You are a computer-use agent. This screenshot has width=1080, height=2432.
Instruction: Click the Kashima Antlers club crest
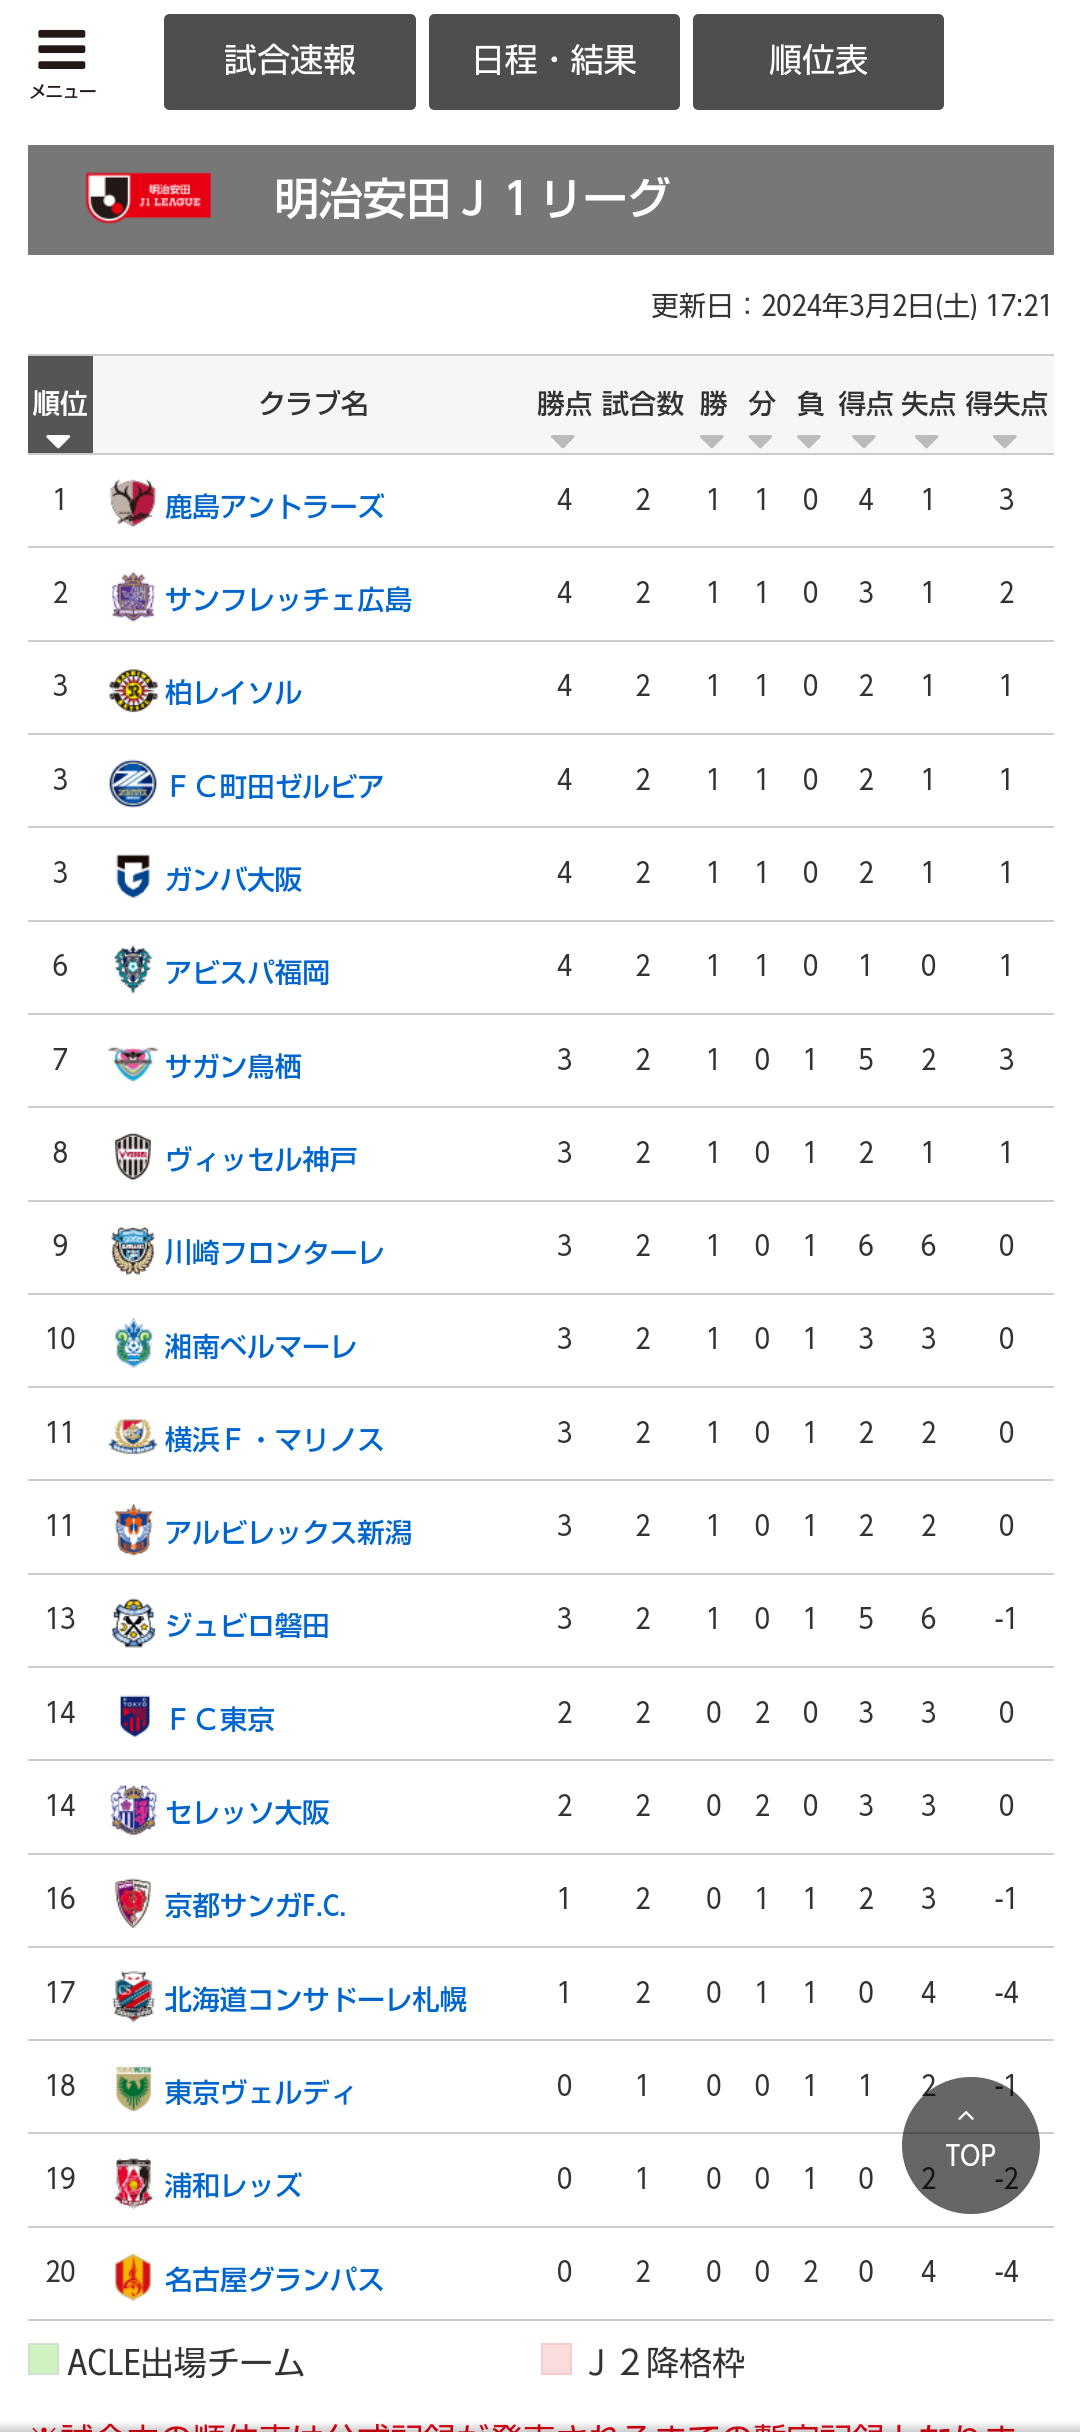[x=132, y=502]
